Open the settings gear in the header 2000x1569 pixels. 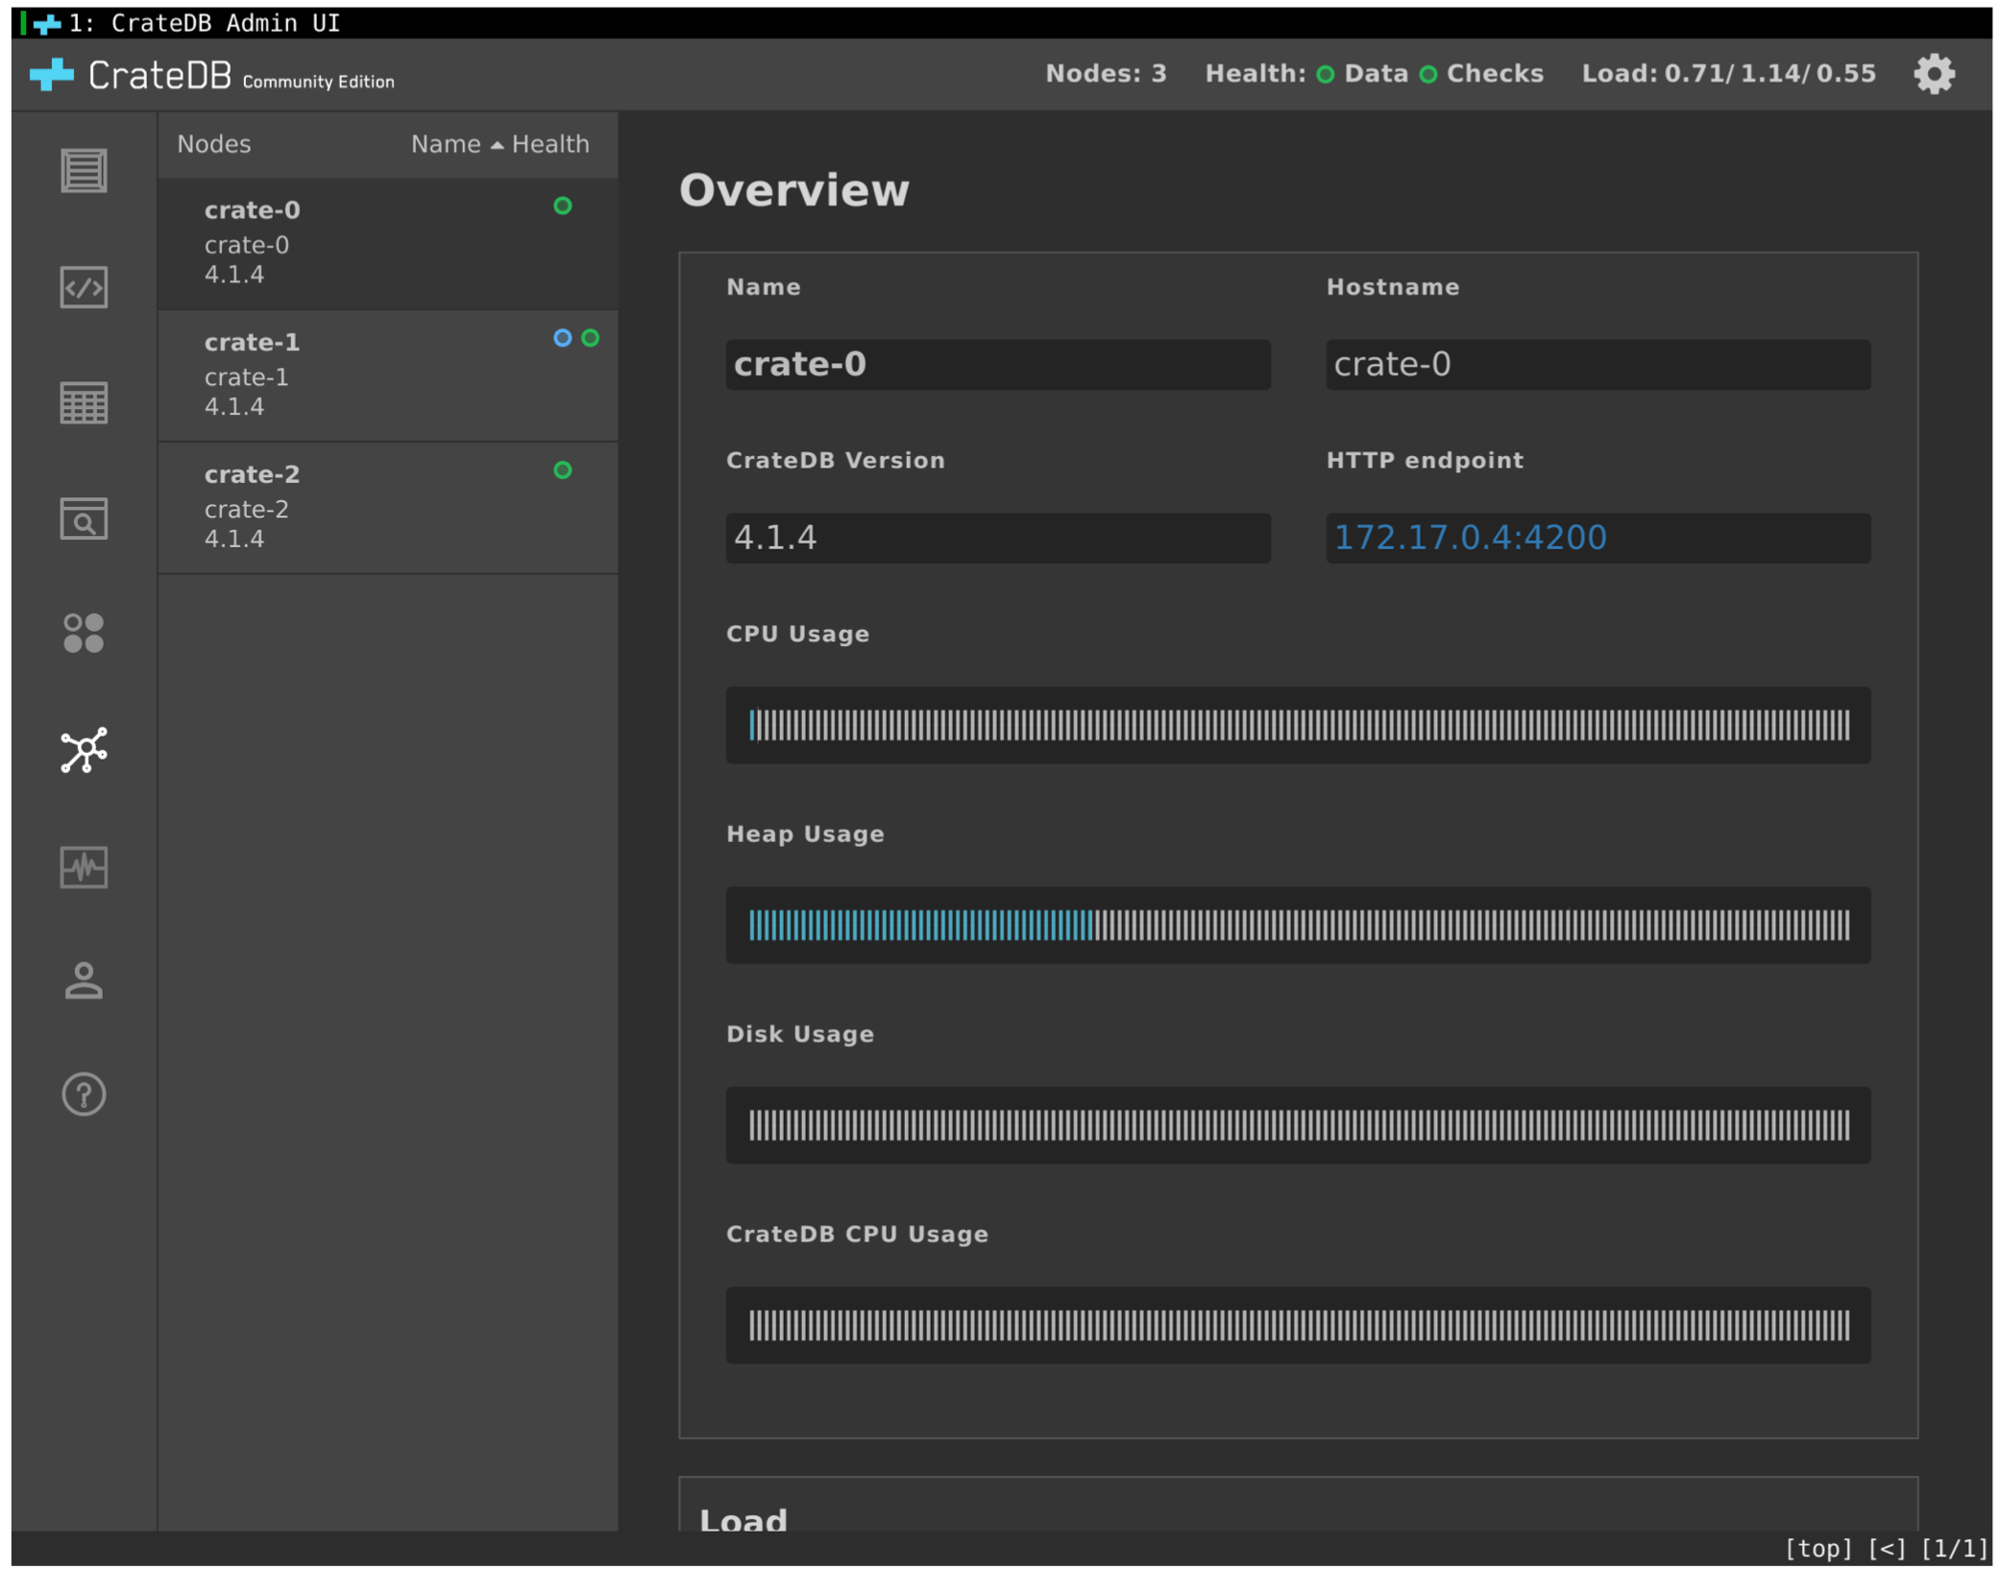(x=1933, y=72)
